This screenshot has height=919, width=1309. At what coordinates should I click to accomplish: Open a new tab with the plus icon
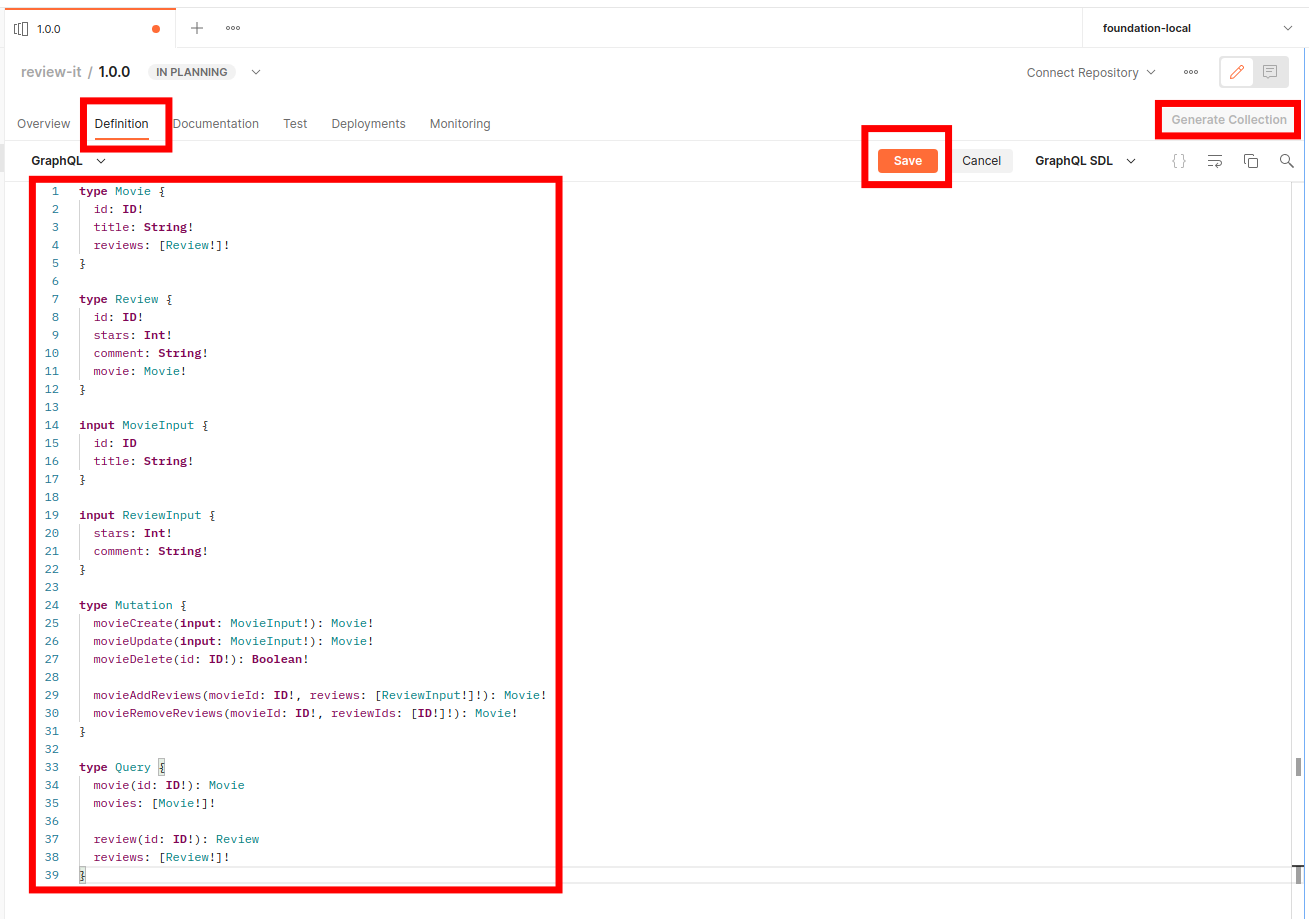[196, 28]
